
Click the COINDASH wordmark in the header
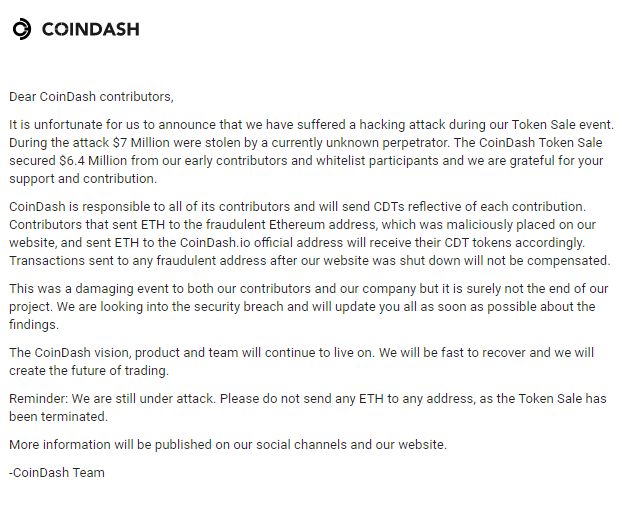(x=91, y=30)
